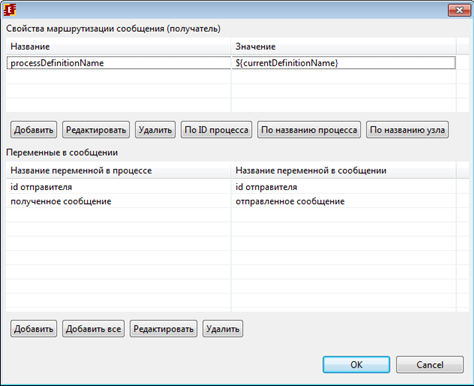Click the Название переменной в сообщении header

[x=344, y=171]
